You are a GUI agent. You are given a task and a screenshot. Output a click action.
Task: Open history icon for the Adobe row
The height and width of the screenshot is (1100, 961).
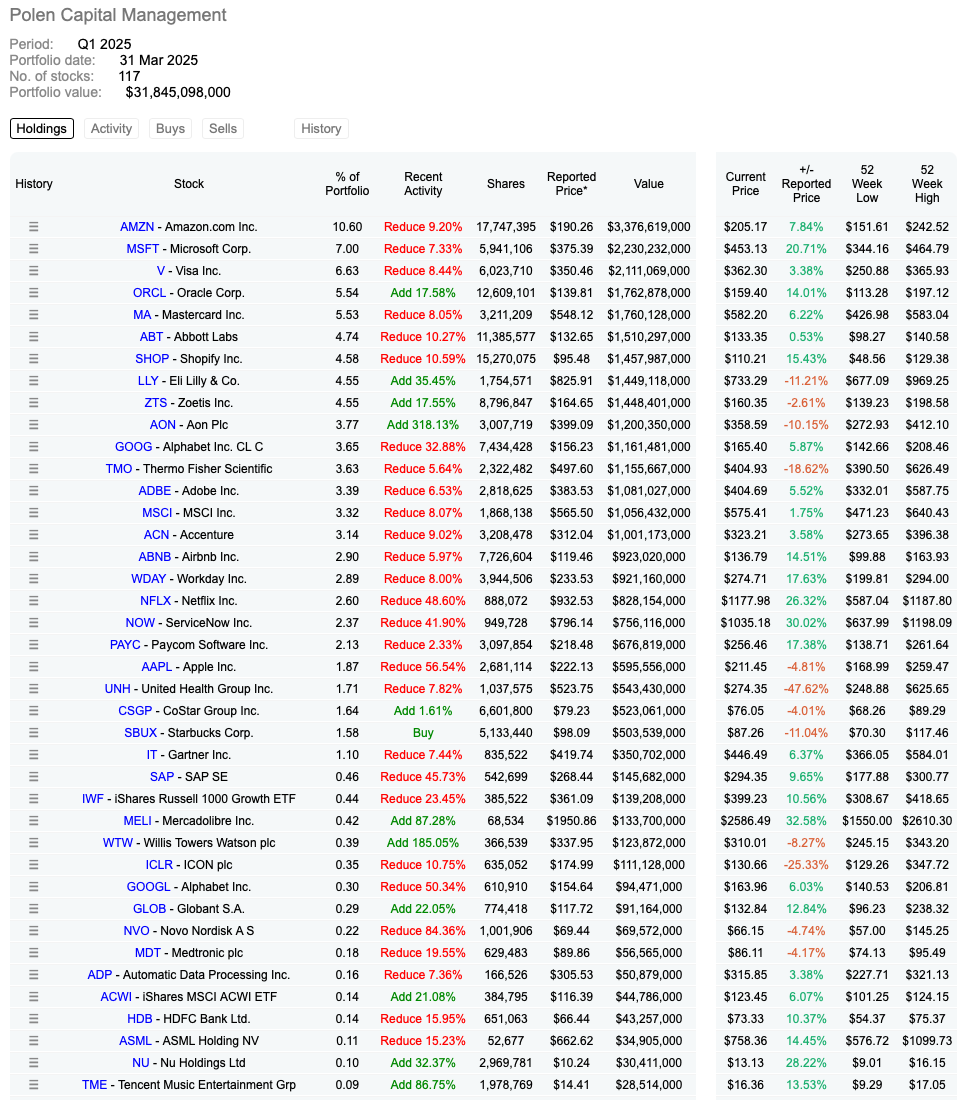[34, 490]
